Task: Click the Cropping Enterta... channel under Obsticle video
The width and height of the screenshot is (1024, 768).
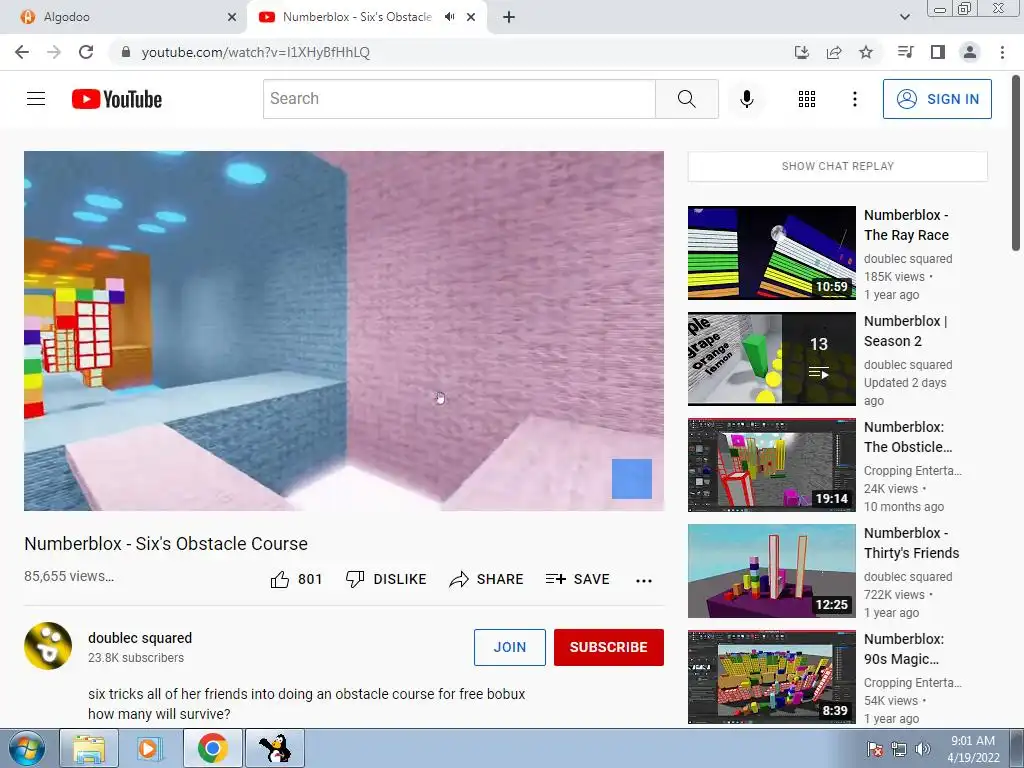Action: coord(912,470)
